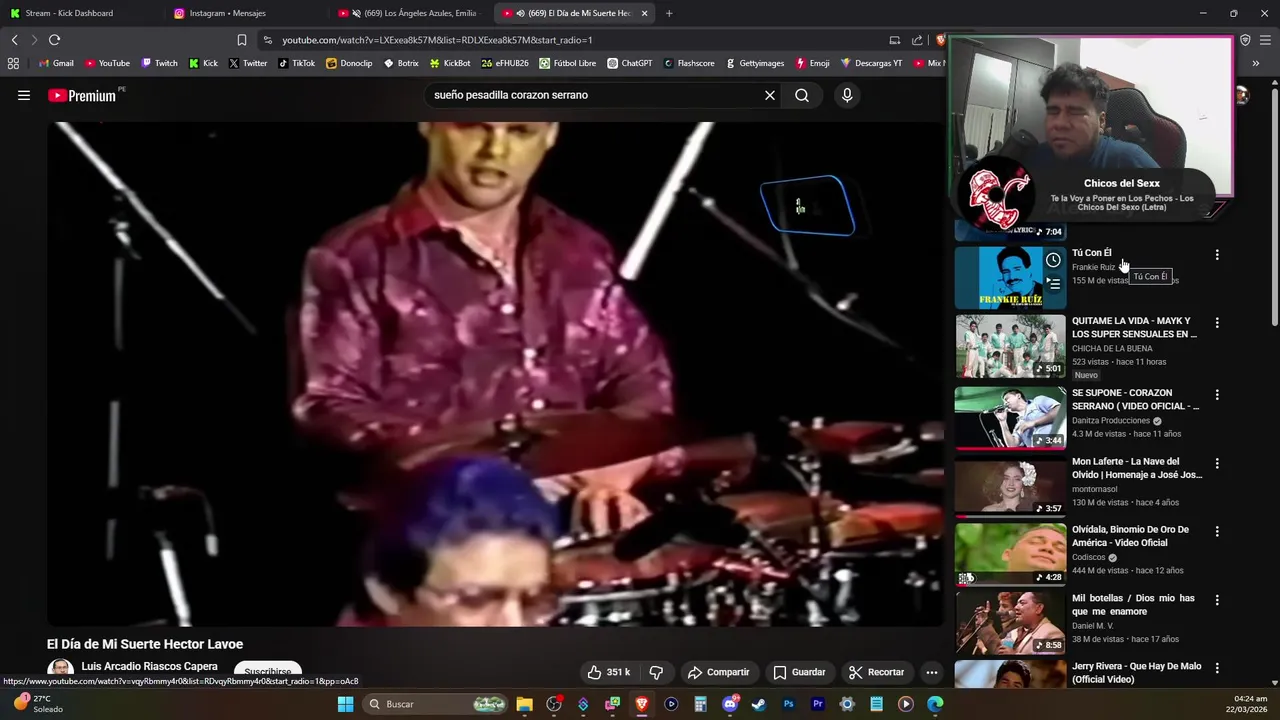Open options menu for Mon Laferte video
The image size is (1280, 720).
pyautogui.click(x=1217, y=464)
